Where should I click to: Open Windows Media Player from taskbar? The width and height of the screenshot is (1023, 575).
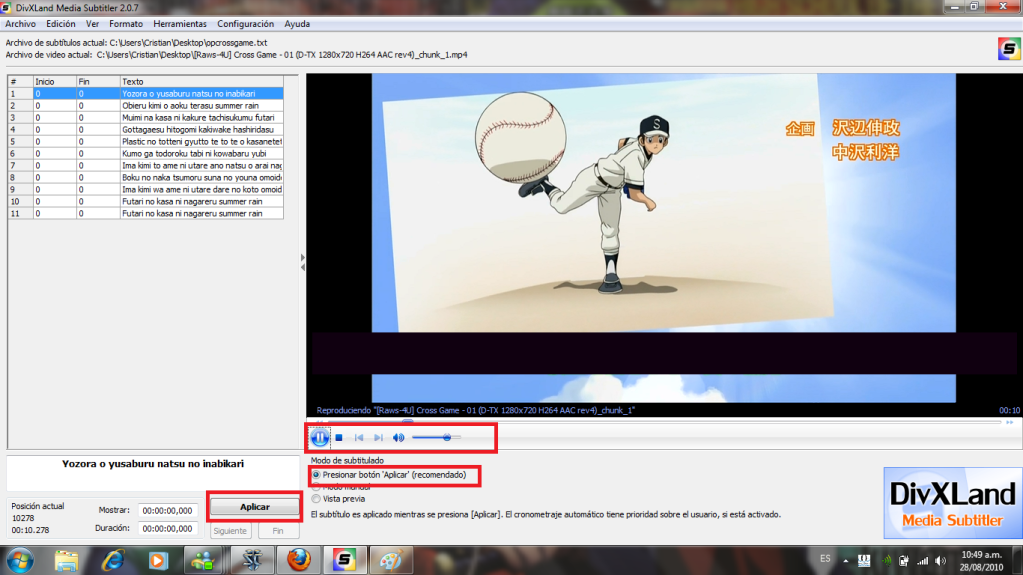click(x=158, y=561)
